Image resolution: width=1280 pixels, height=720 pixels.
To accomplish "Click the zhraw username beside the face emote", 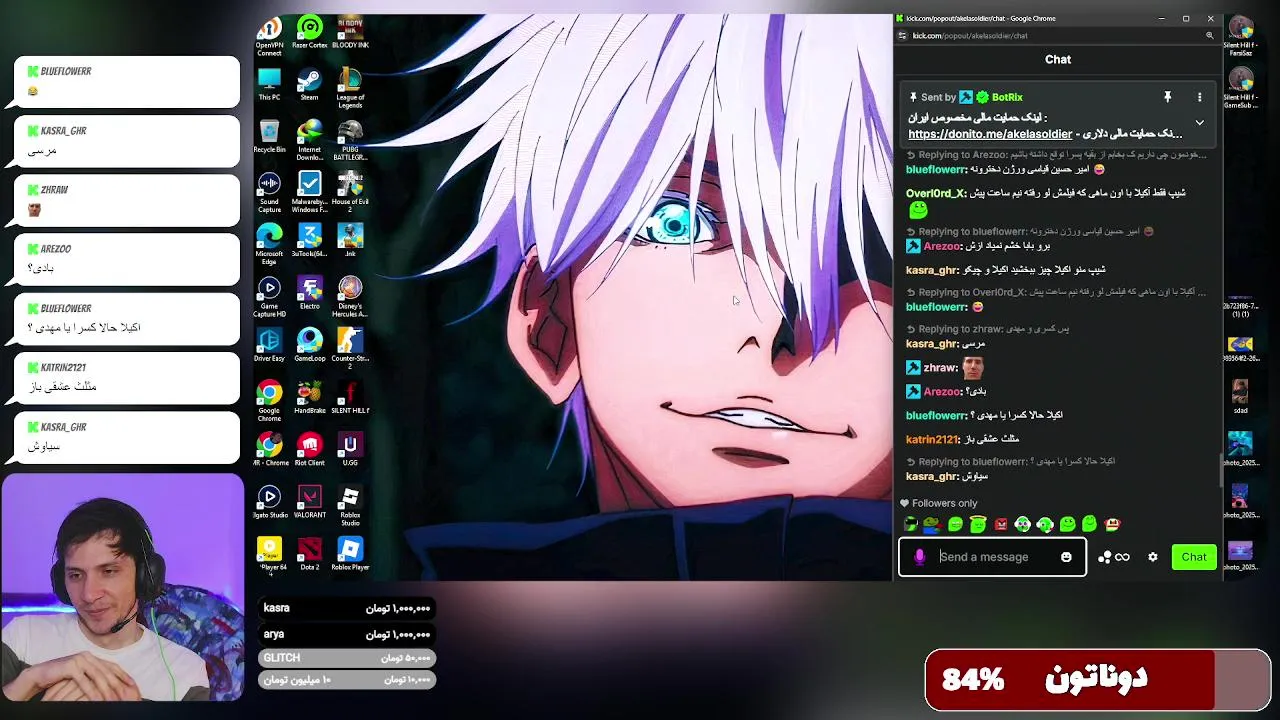I will tap(940, 368).
